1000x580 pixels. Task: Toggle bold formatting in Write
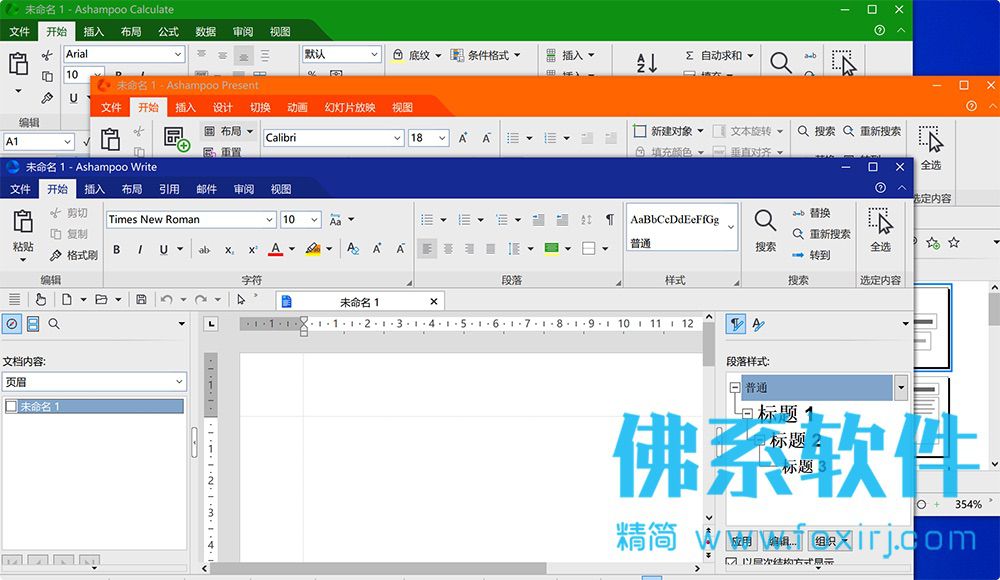pos(117,249)
